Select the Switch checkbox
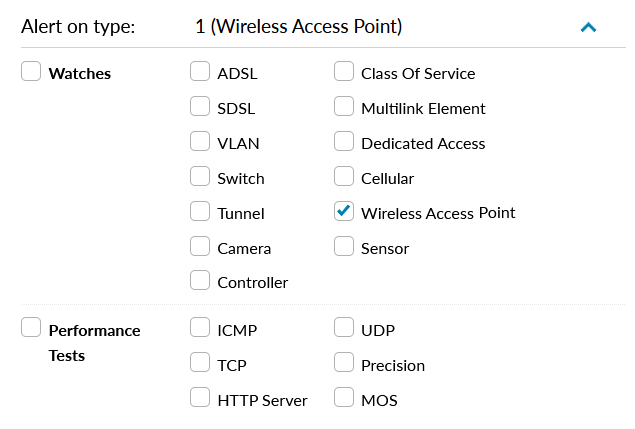This screenshot has width=635, height=429. pyautogui.click(x=200, y=177)
